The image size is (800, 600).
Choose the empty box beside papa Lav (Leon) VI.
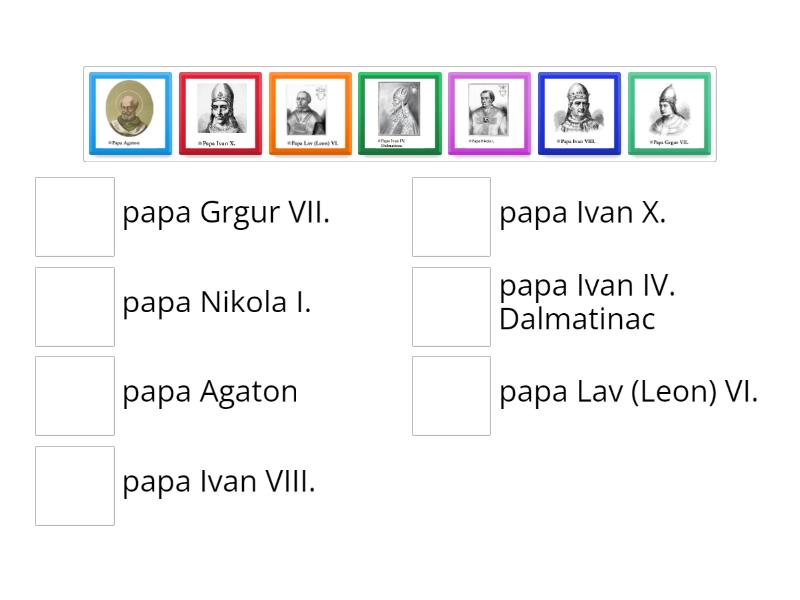[x=451, y=396]
